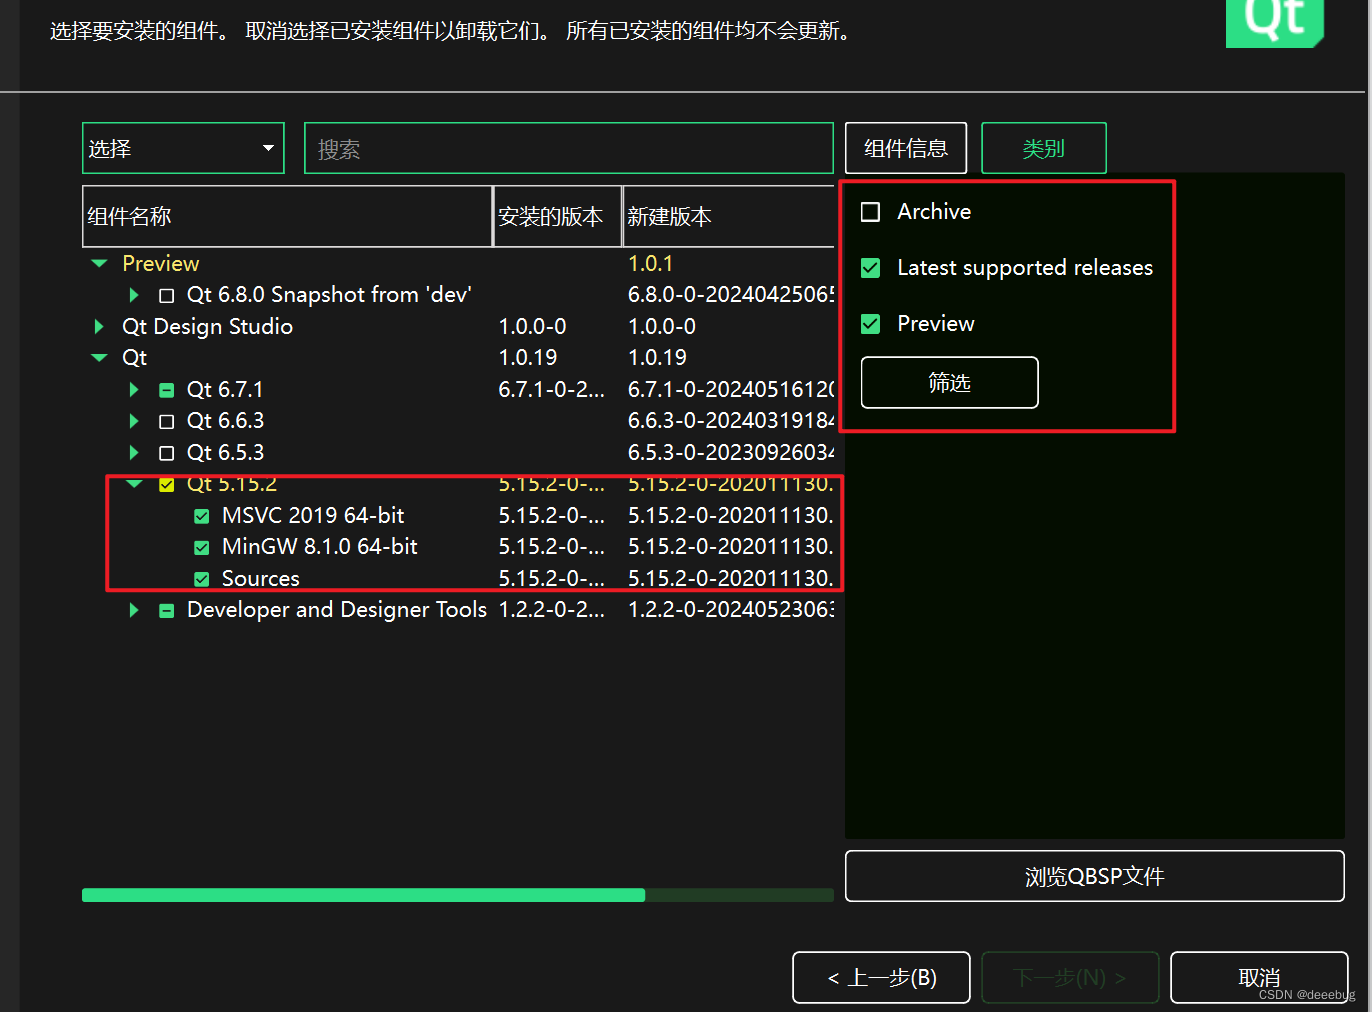
Task: Click the 新建版本 column header
Action: 729,216
